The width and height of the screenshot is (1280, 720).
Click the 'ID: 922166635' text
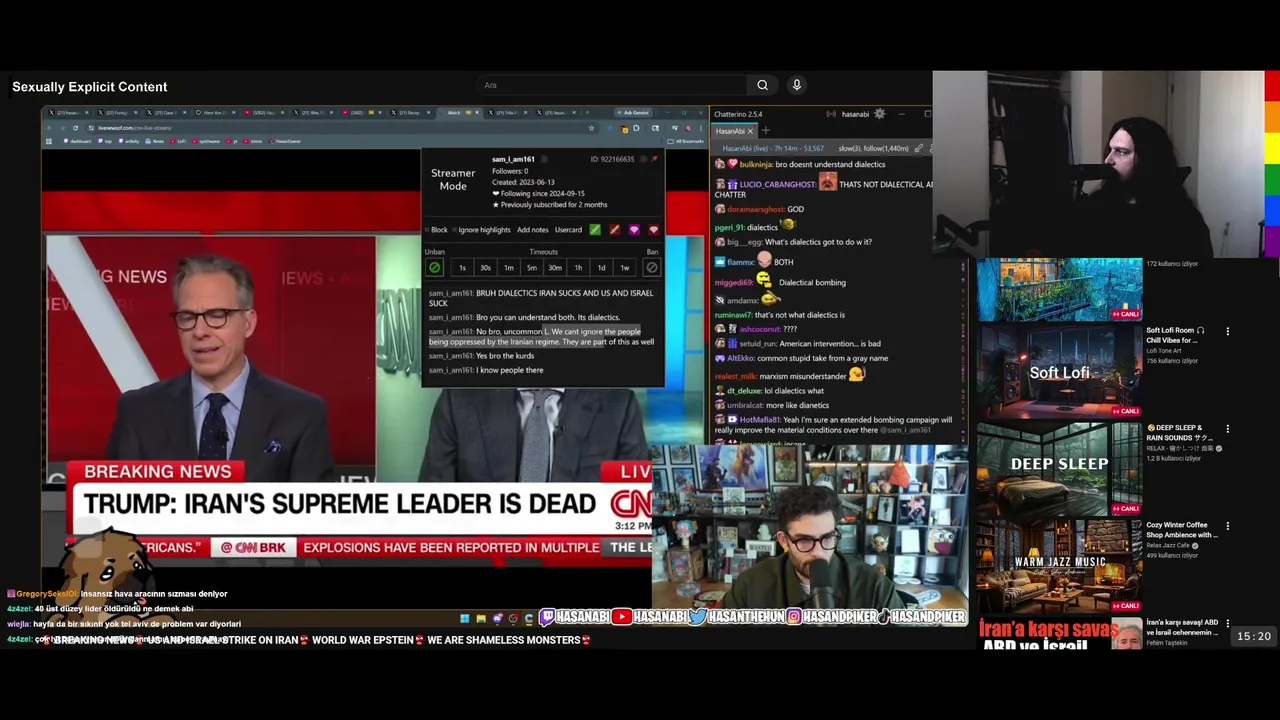(x=612, y=159)
